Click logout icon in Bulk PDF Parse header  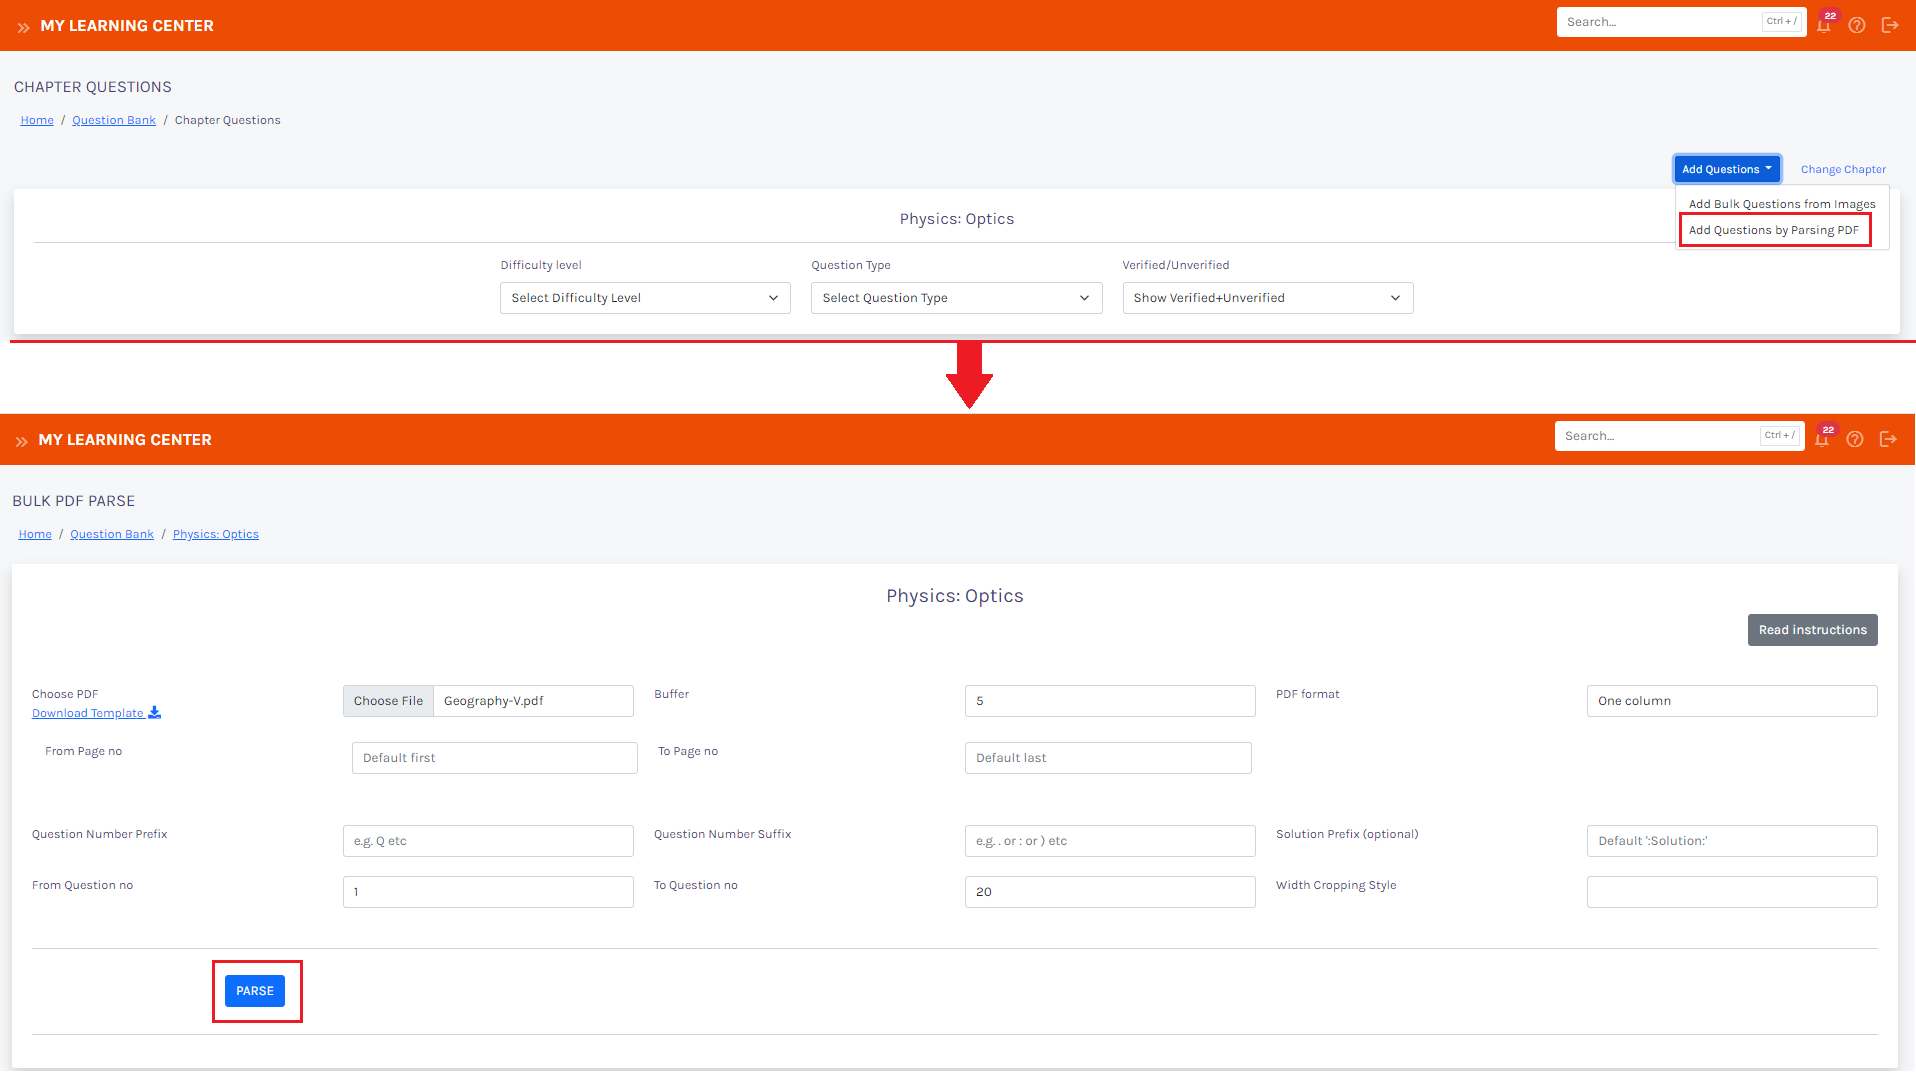(x=1888, y=440)
